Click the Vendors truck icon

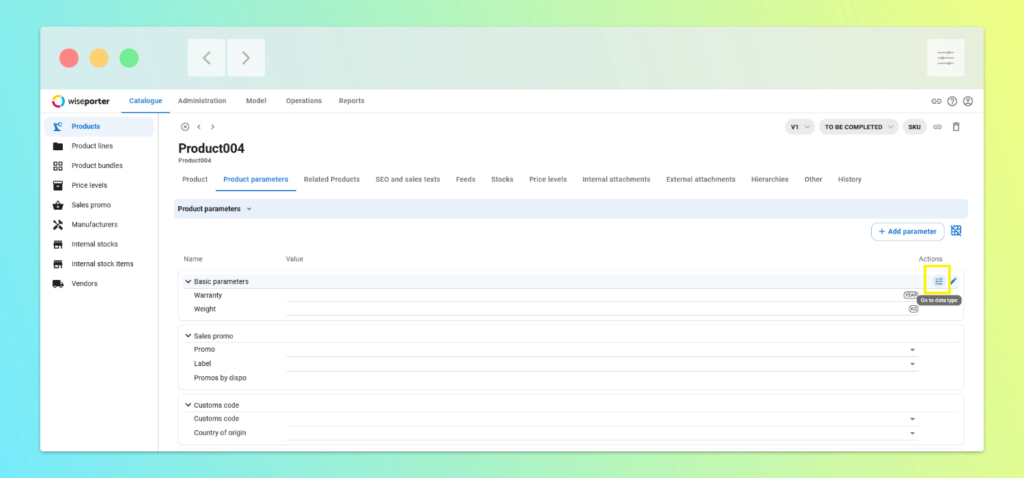[x=57, y=283]
